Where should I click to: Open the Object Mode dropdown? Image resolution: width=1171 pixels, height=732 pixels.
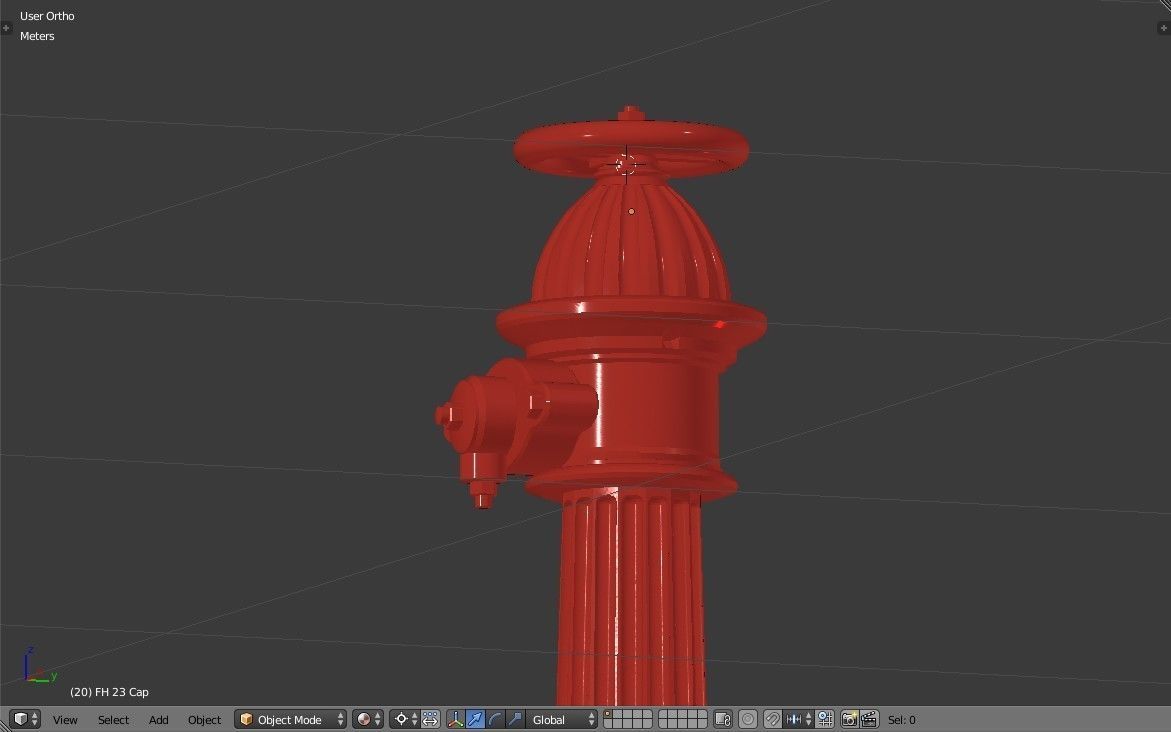tap(290, 719)
